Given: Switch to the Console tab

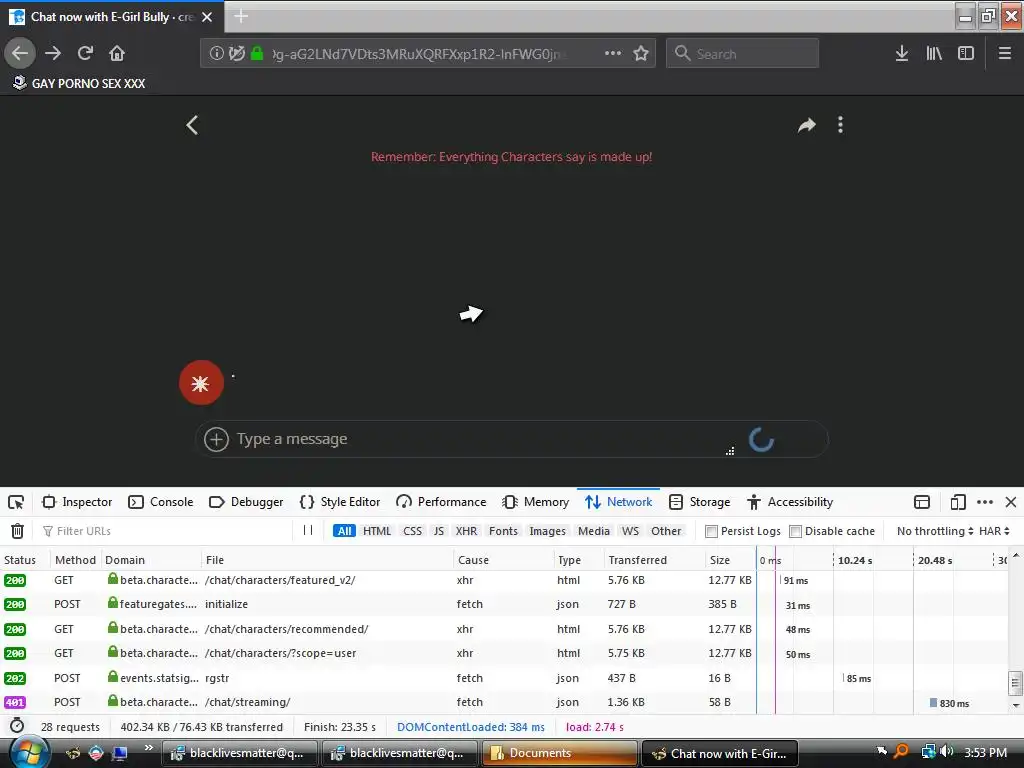Looking at the screenshot, I should pos(161,502).
